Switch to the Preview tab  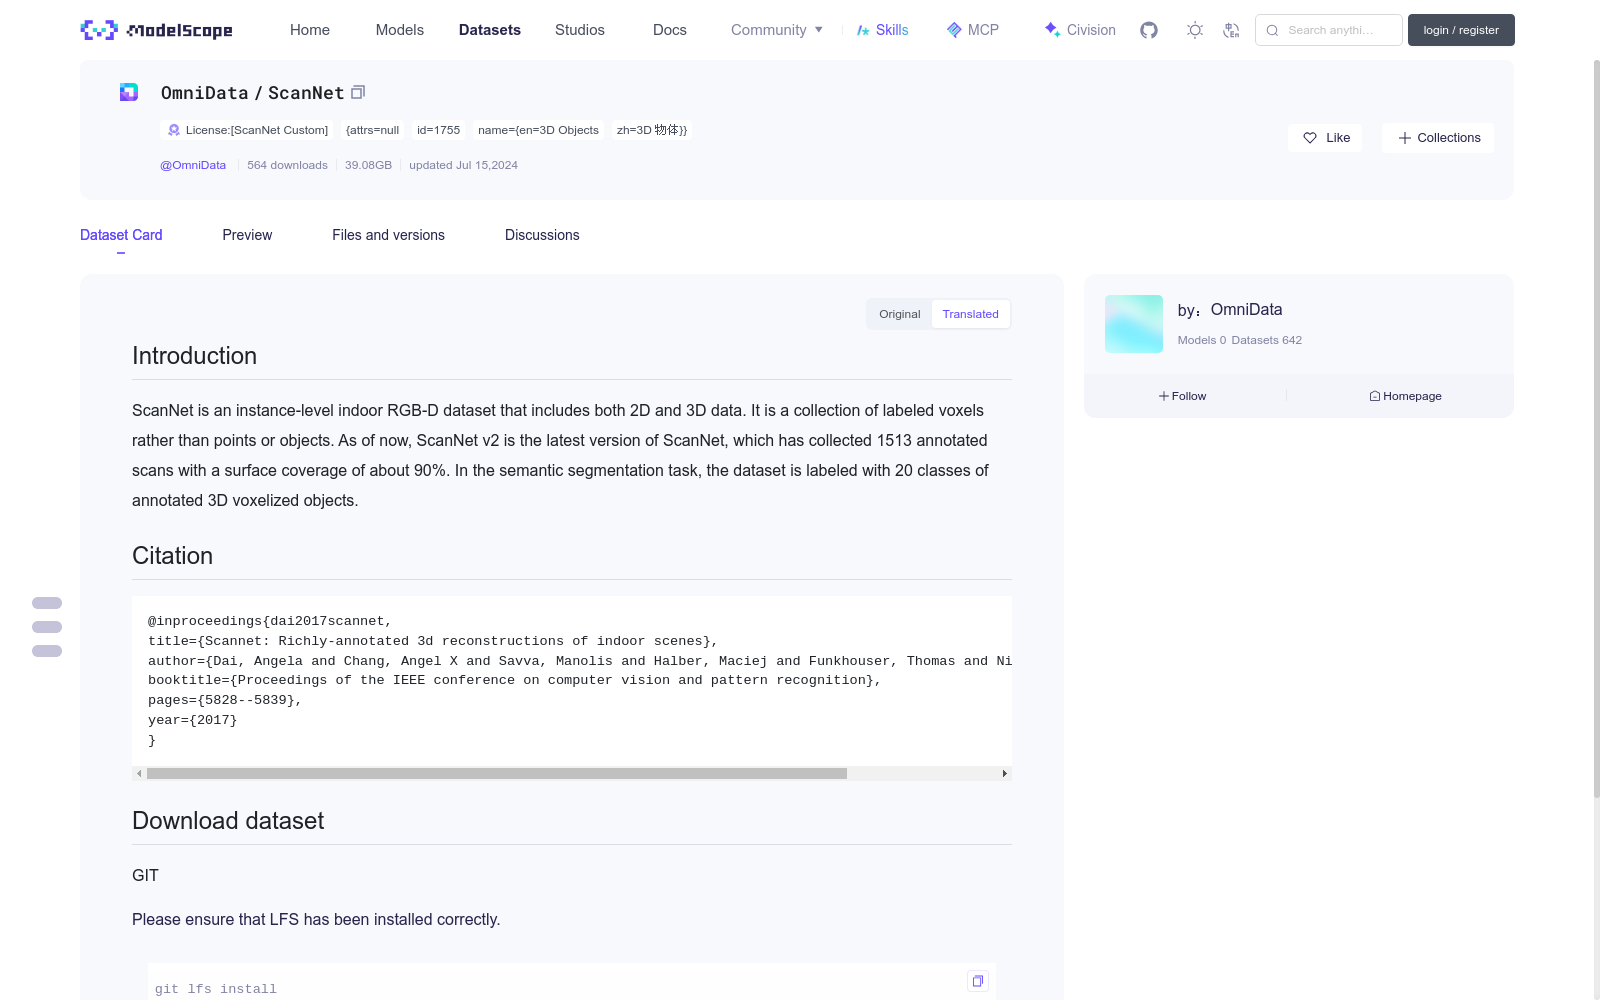247,235
